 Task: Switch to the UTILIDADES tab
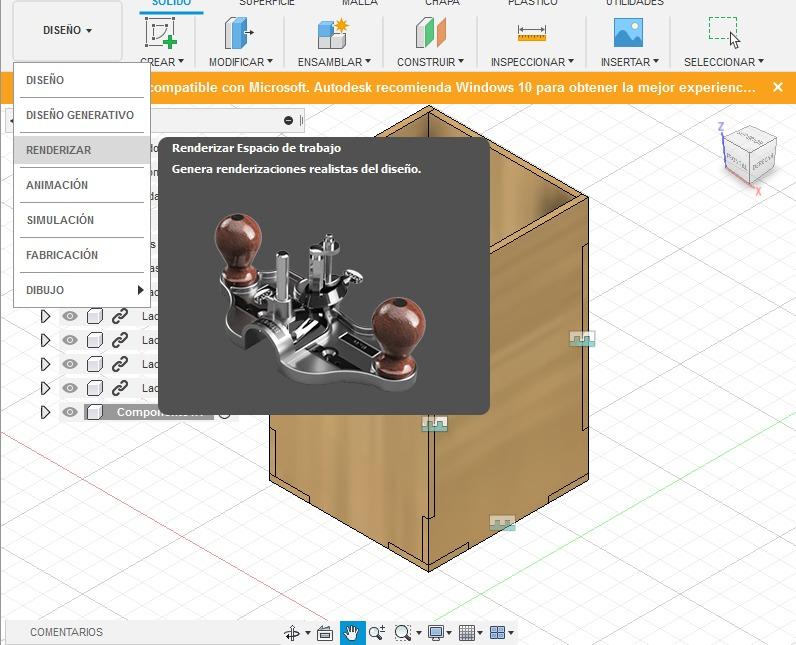pos(635,3)
